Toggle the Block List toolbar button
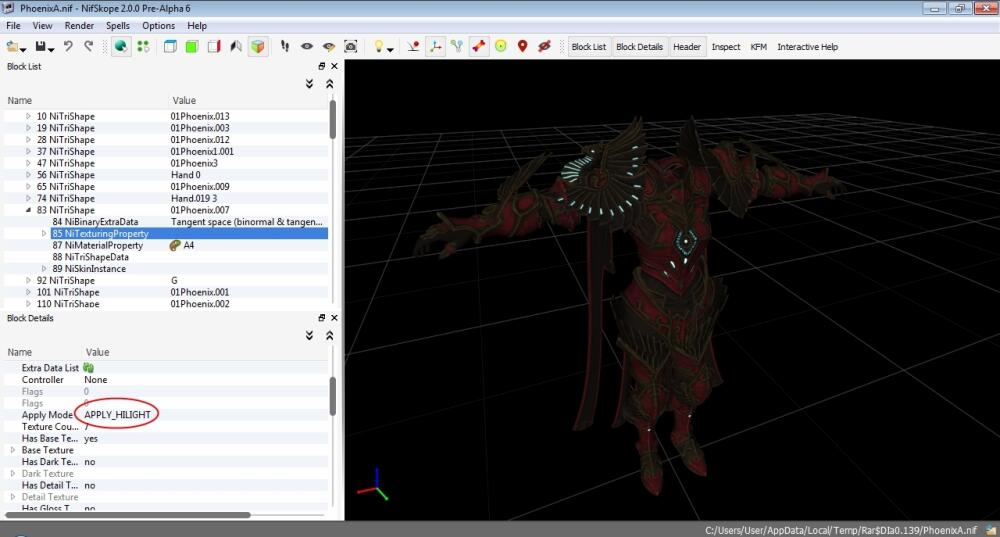Image resolution: width=1000 pixels, height=537 pixels. click(x=589, y=47)
